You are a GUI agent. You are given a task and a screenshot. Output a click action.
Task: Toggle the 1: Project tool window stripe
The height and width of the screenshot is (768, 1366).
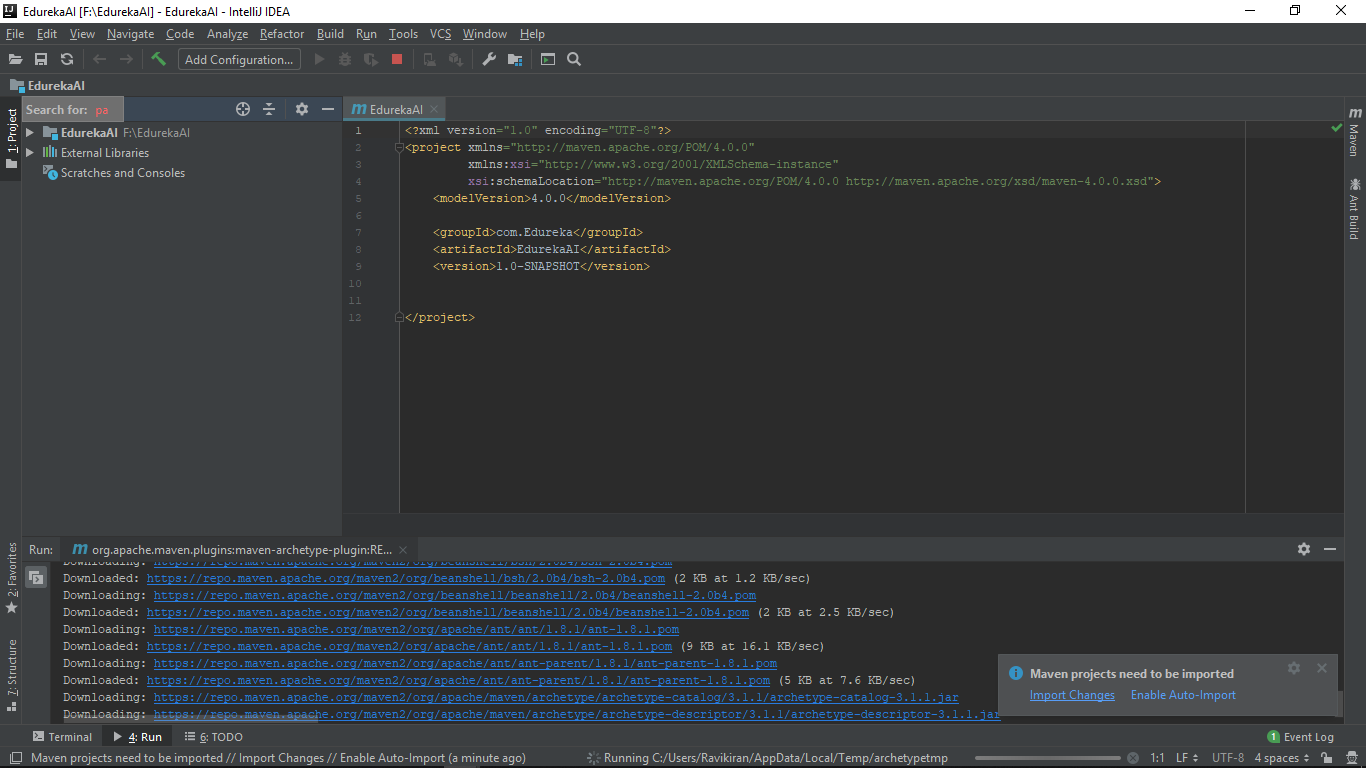(x=11, y=139)
